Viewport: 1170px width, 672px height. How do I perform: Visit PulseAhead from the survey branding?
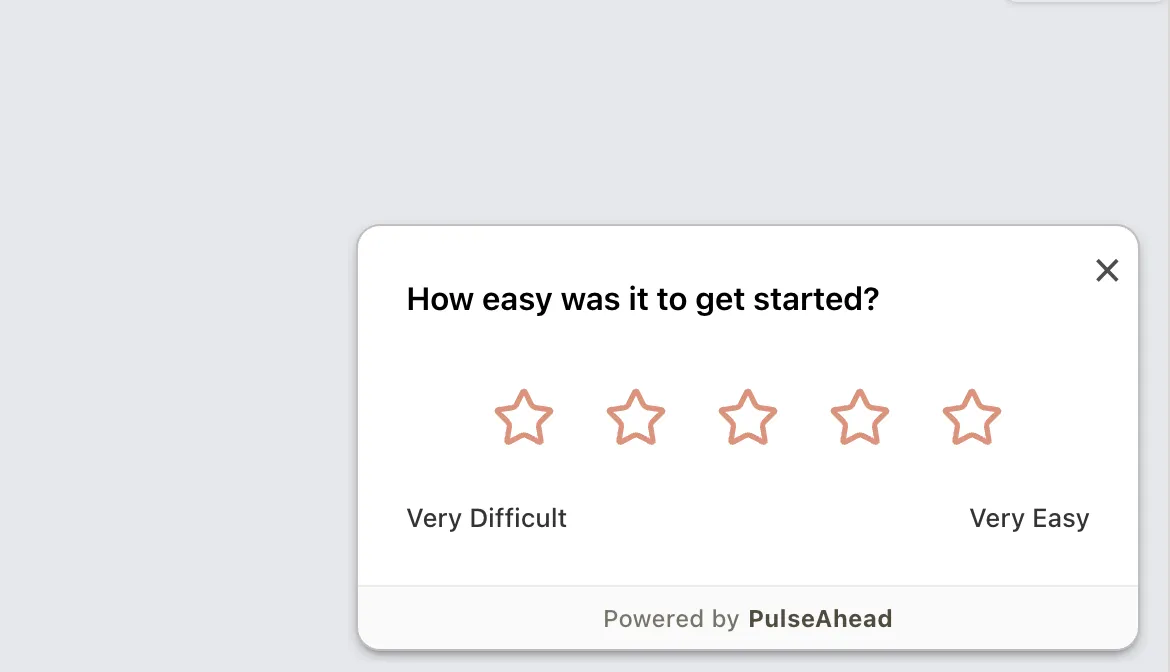click(820, 619)
